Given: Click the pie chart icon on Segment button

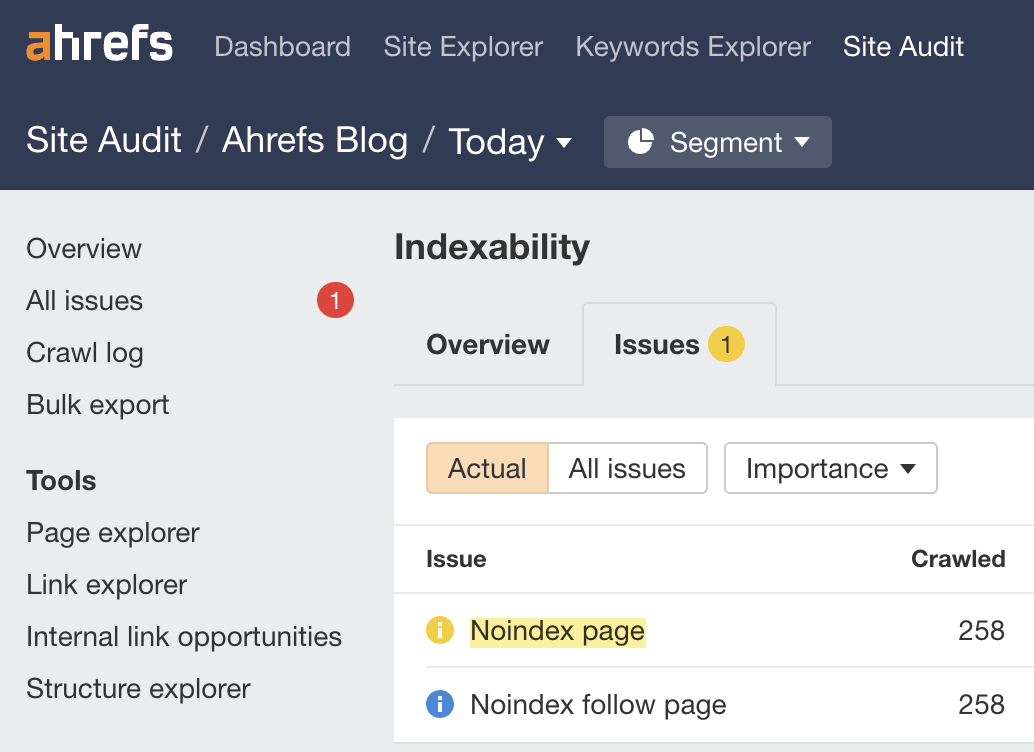Looking at the screenshot, I should coord(640,142).
